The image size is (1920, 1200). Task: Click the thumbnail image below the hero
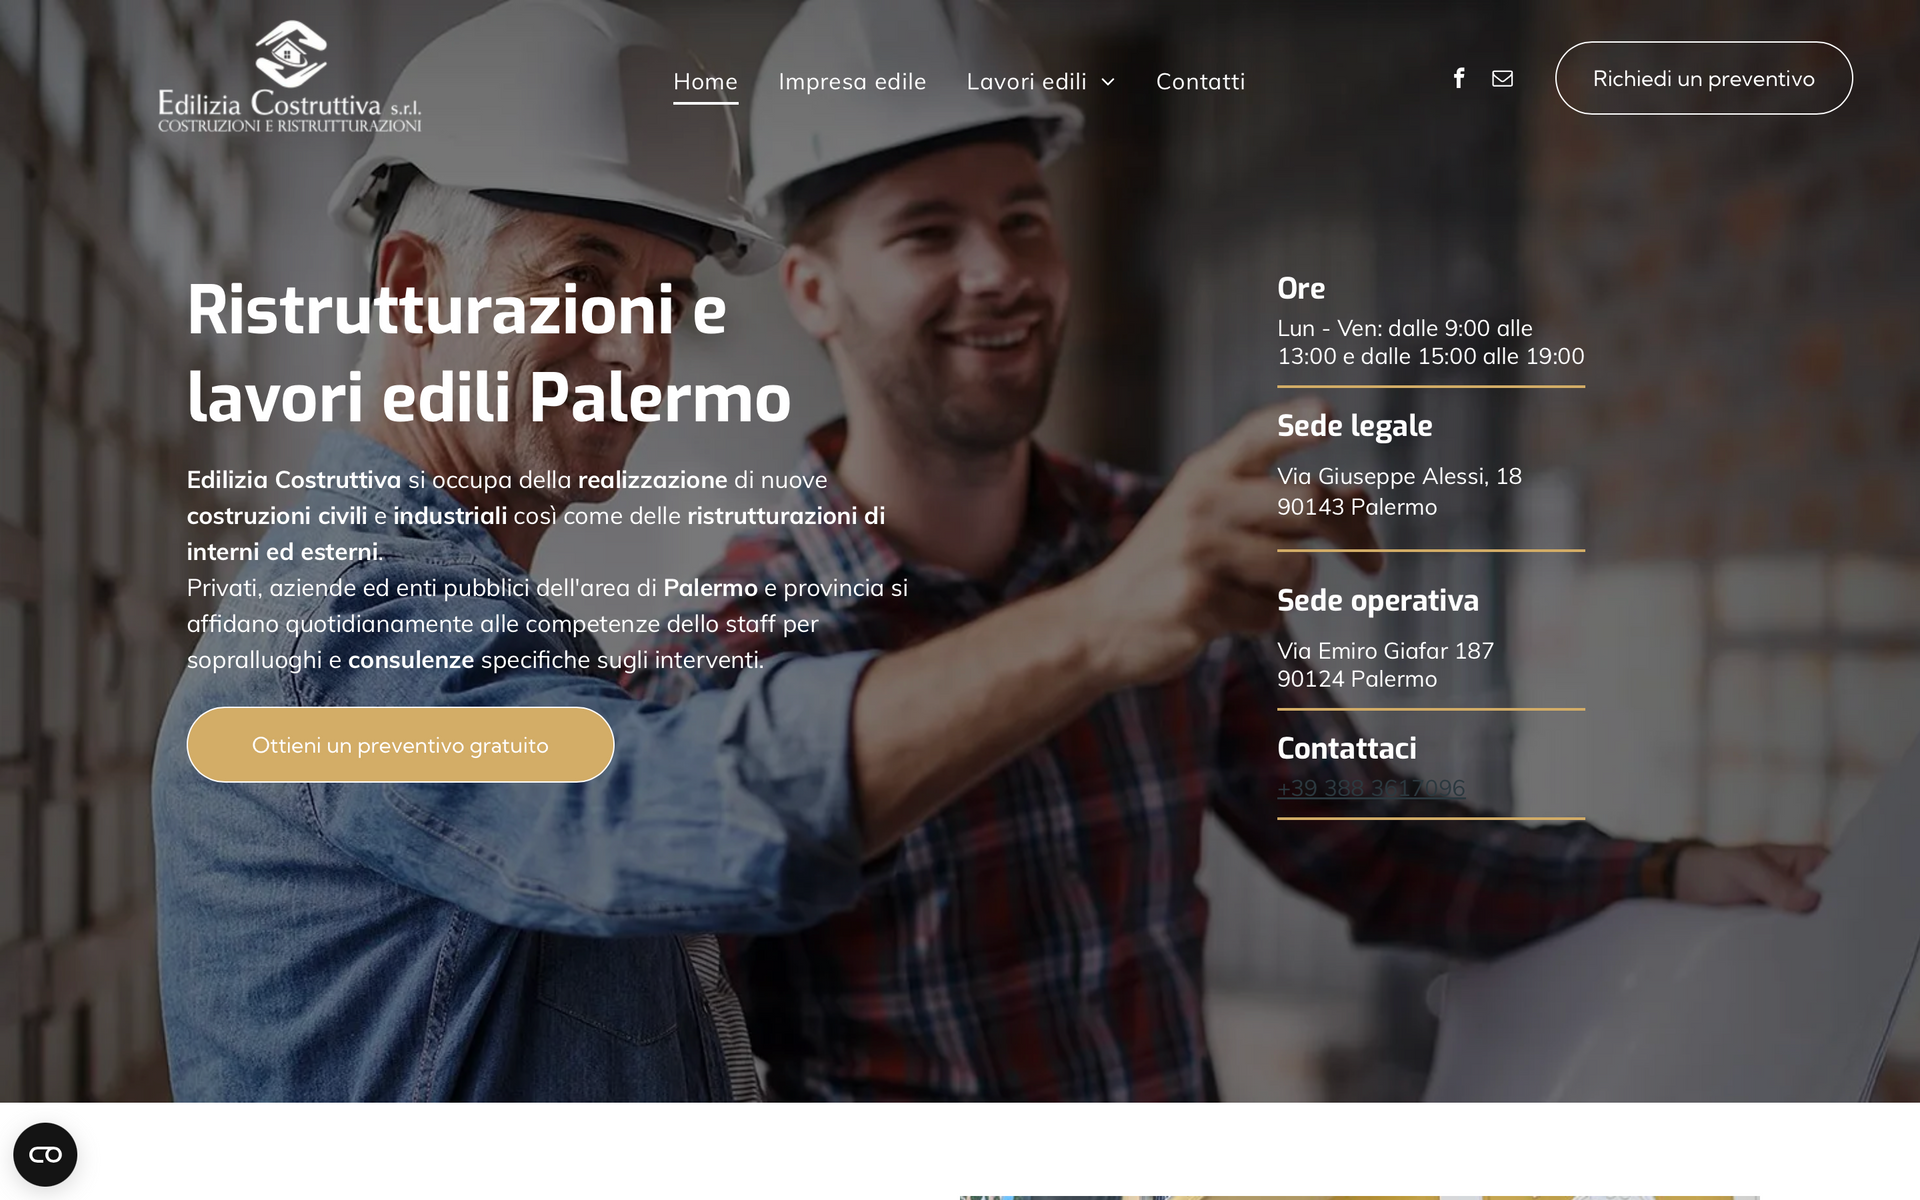(x=1359, y=1197)
